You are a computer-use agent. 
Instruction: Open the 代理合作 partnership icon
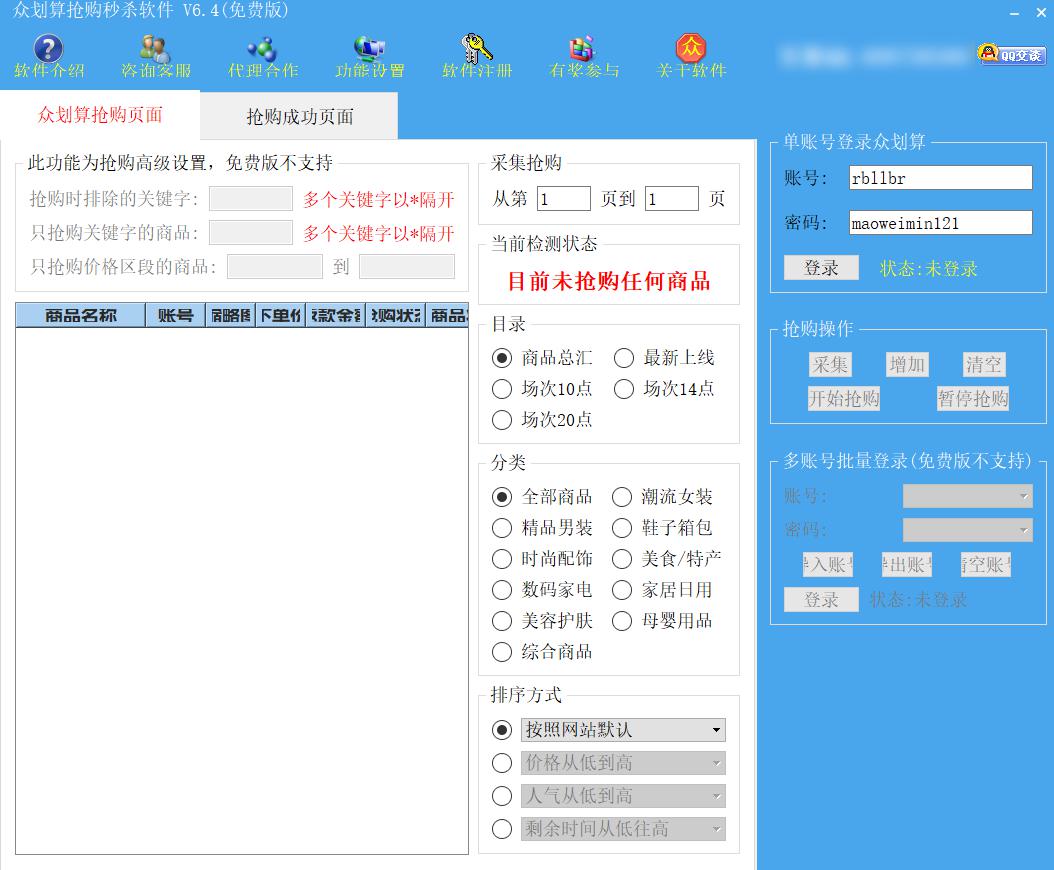pos(262,50)
